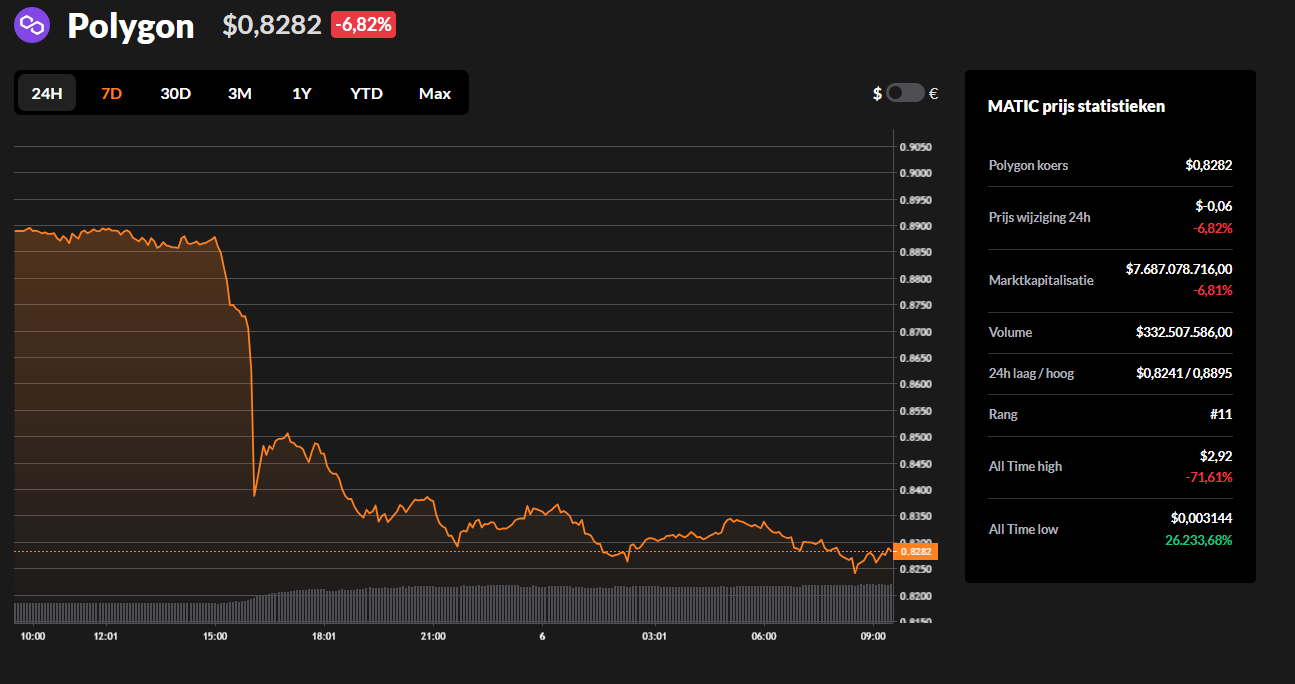Click the dollar symbol beside the toggle
Viewport: 1295px width, 684px height.
click(877, 93)
